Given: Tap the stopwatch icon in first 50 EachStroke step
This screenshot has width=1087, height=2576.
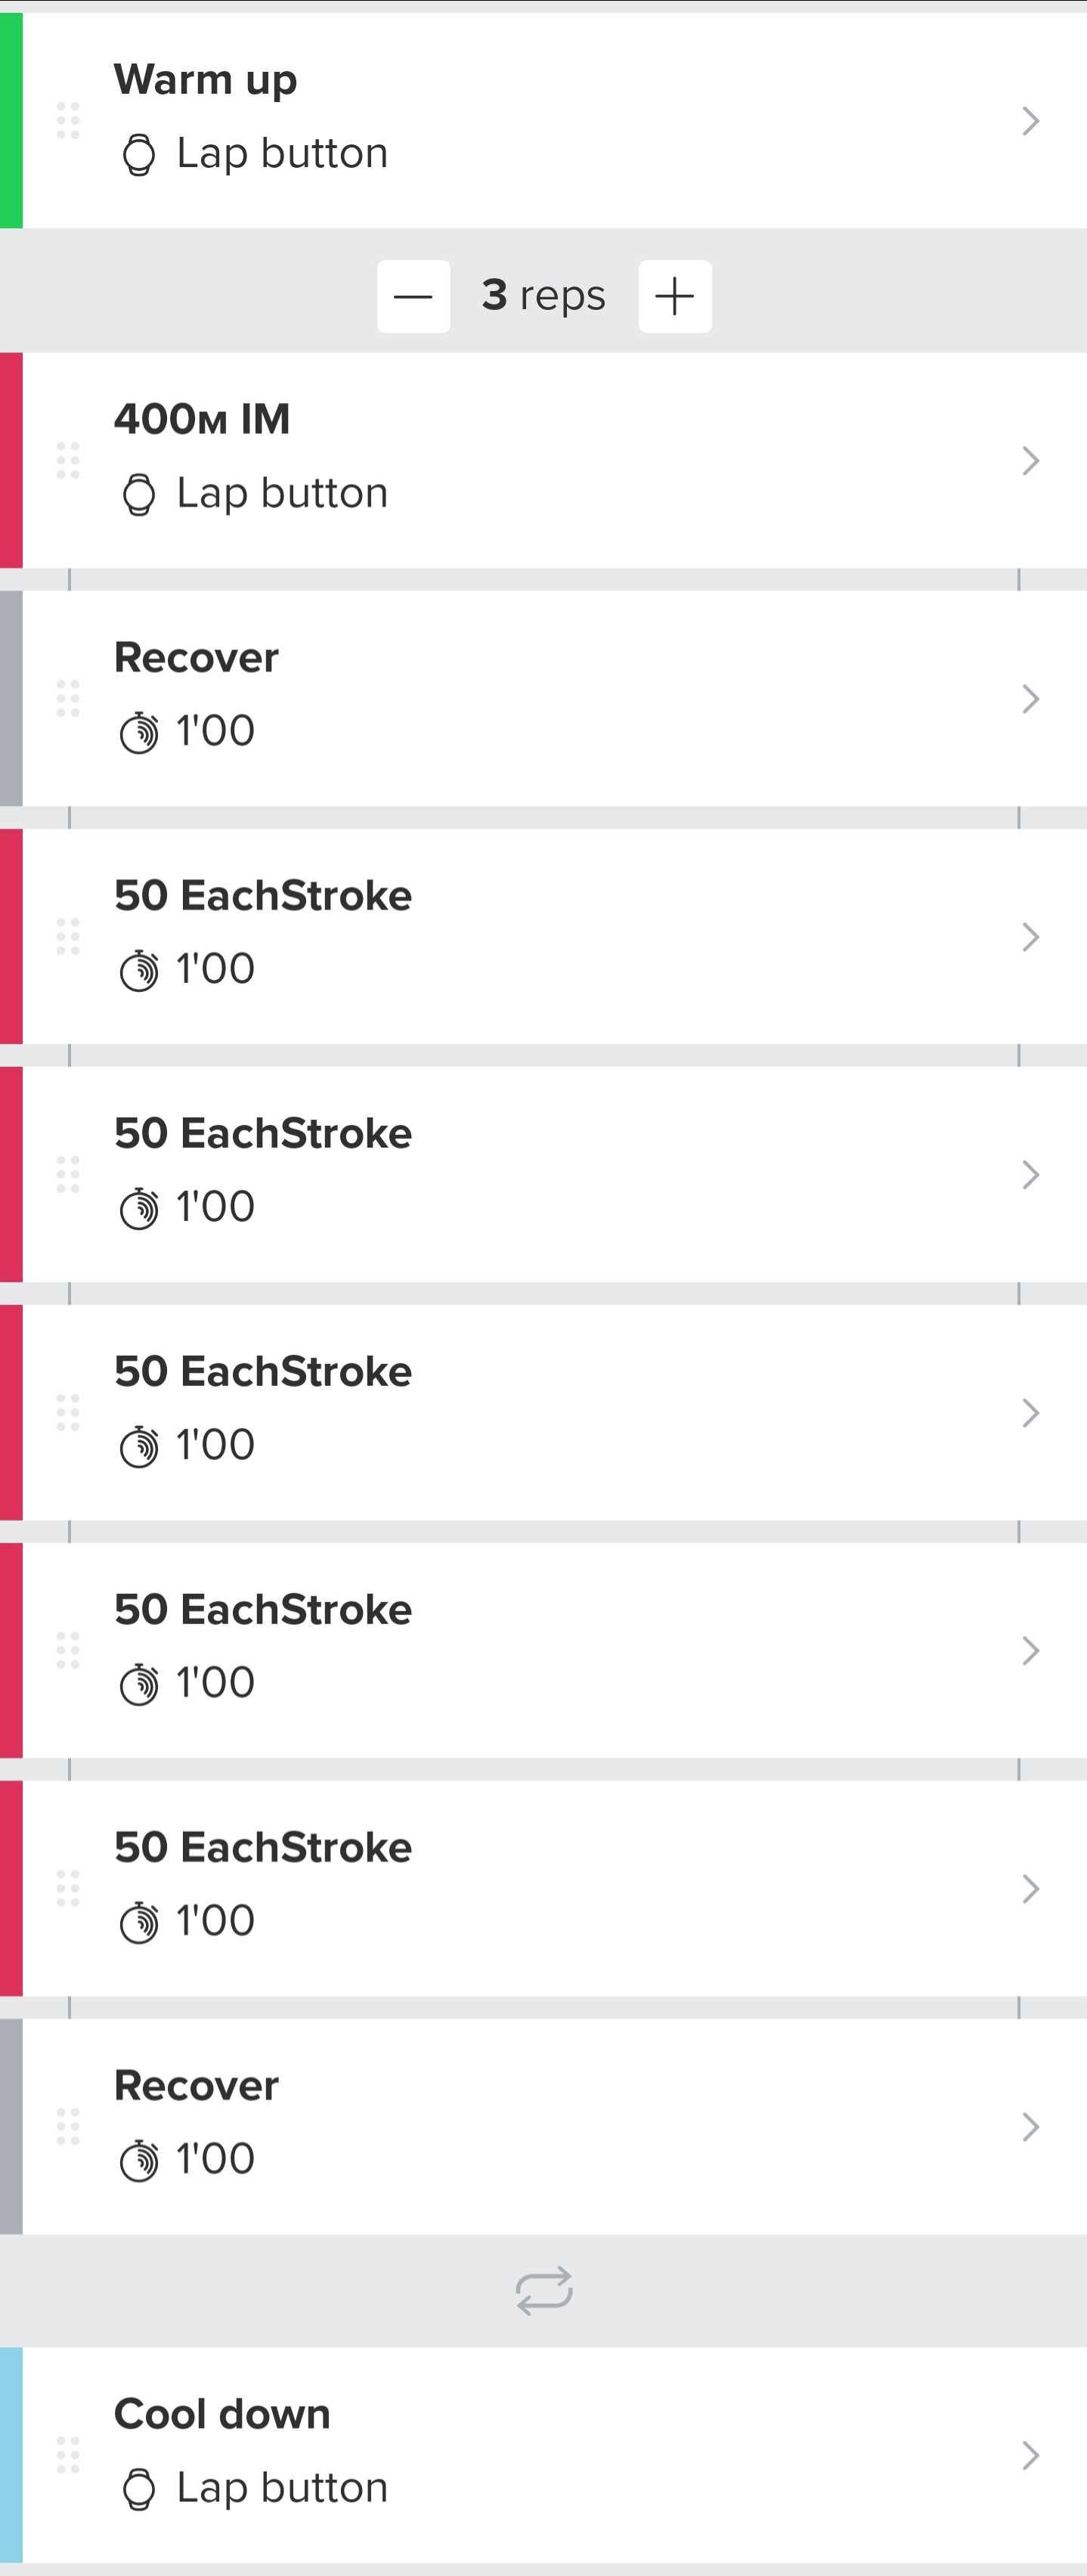Looking at the screenshot, I should 139,970.
